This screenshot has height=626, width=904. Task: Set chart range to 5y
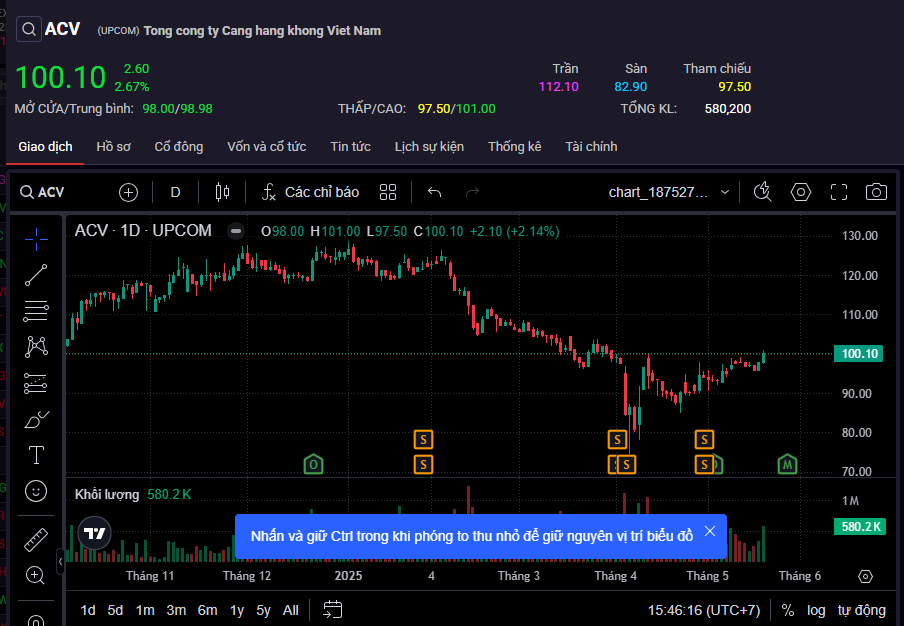pyautogui.click(x=263, y=610)
